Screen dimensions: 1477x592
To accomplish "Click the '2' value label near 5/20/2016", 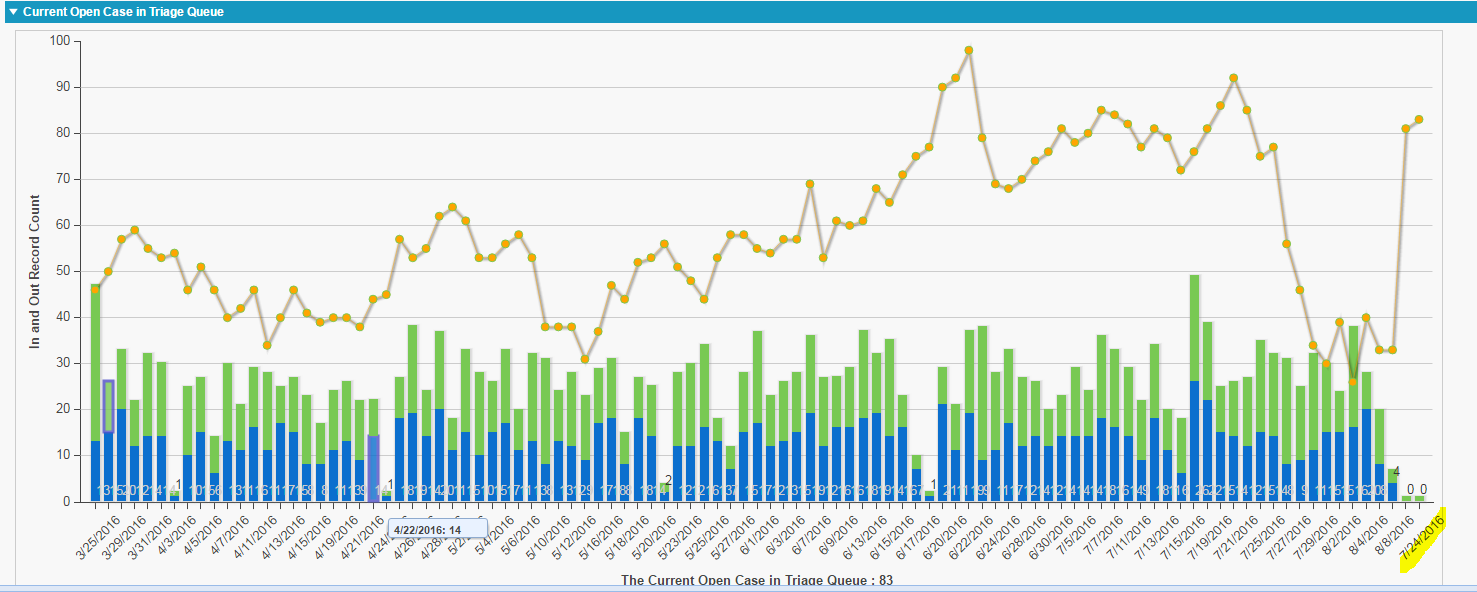I will [x=668, y=481].
